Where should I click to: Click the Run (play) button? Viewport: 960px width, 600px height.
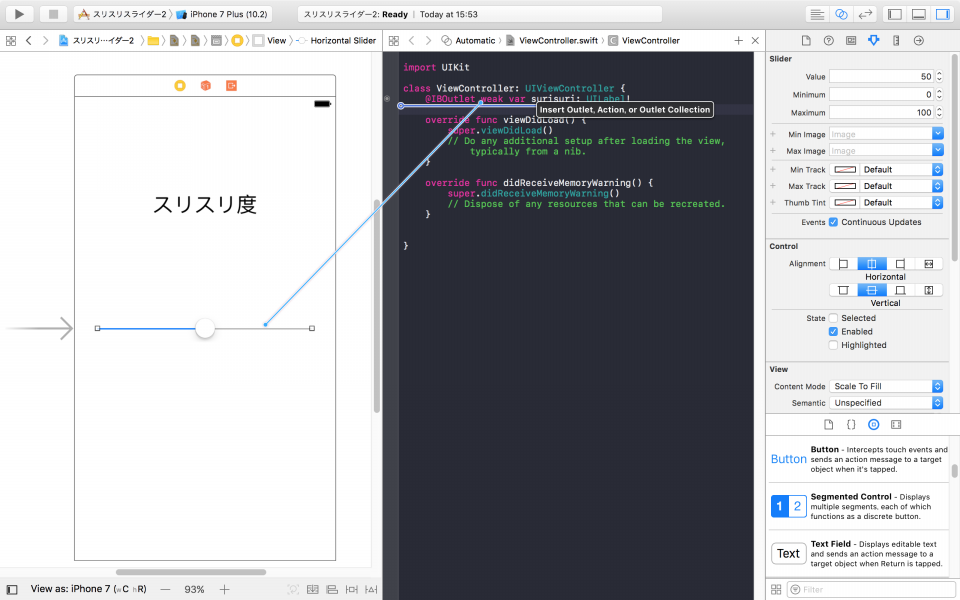(x=19, y=13)
